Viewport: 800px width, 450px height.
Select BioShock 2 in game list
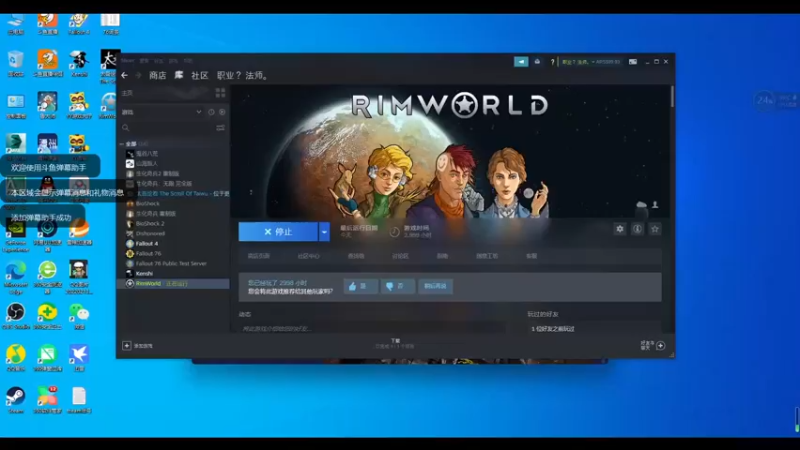150,223
